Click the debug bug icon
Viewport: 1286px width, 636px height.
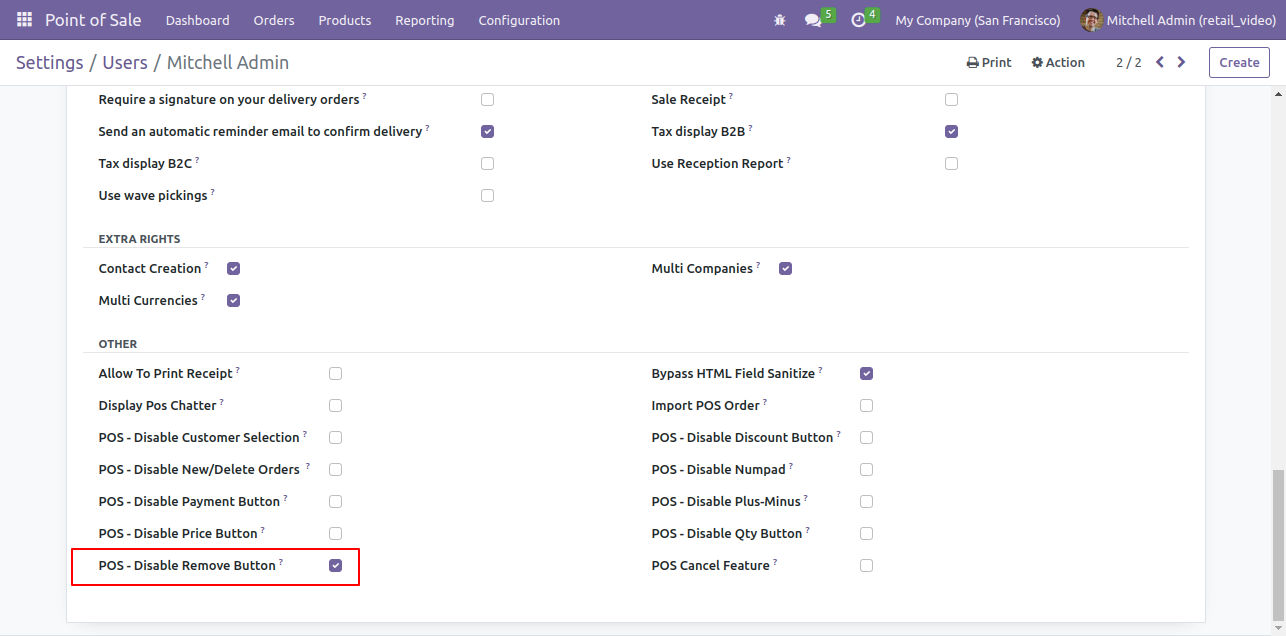point(780,20)
